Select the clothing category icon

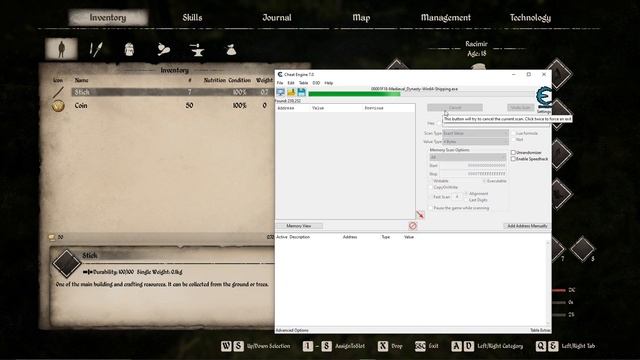[x=129, y=49]
